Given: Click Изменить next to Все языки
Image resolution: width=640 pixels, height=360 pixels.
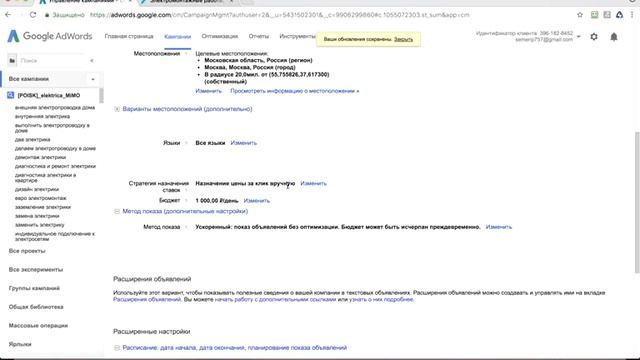Looking at the screenshot, I should click(x=244, y=143).
